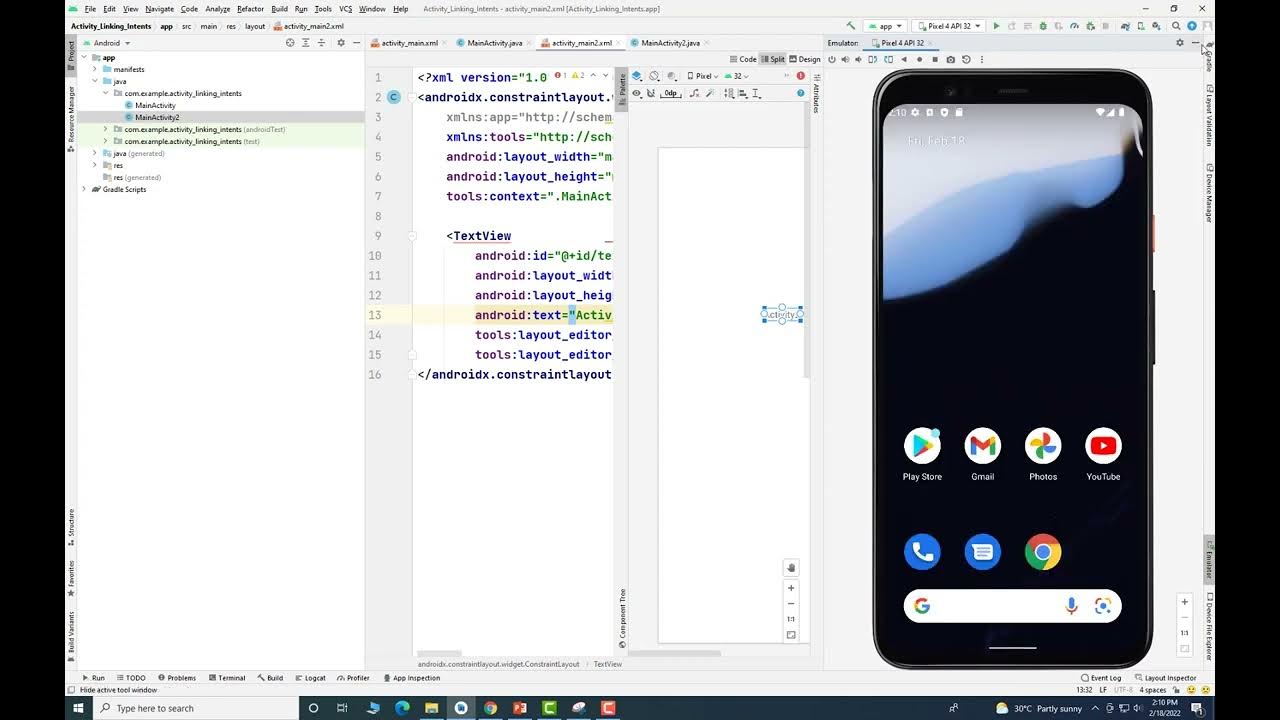Viewport: 1280px width, 720px height.
Task: Switch to the activity_main.xml tab
Action: (x=409, y=43)
